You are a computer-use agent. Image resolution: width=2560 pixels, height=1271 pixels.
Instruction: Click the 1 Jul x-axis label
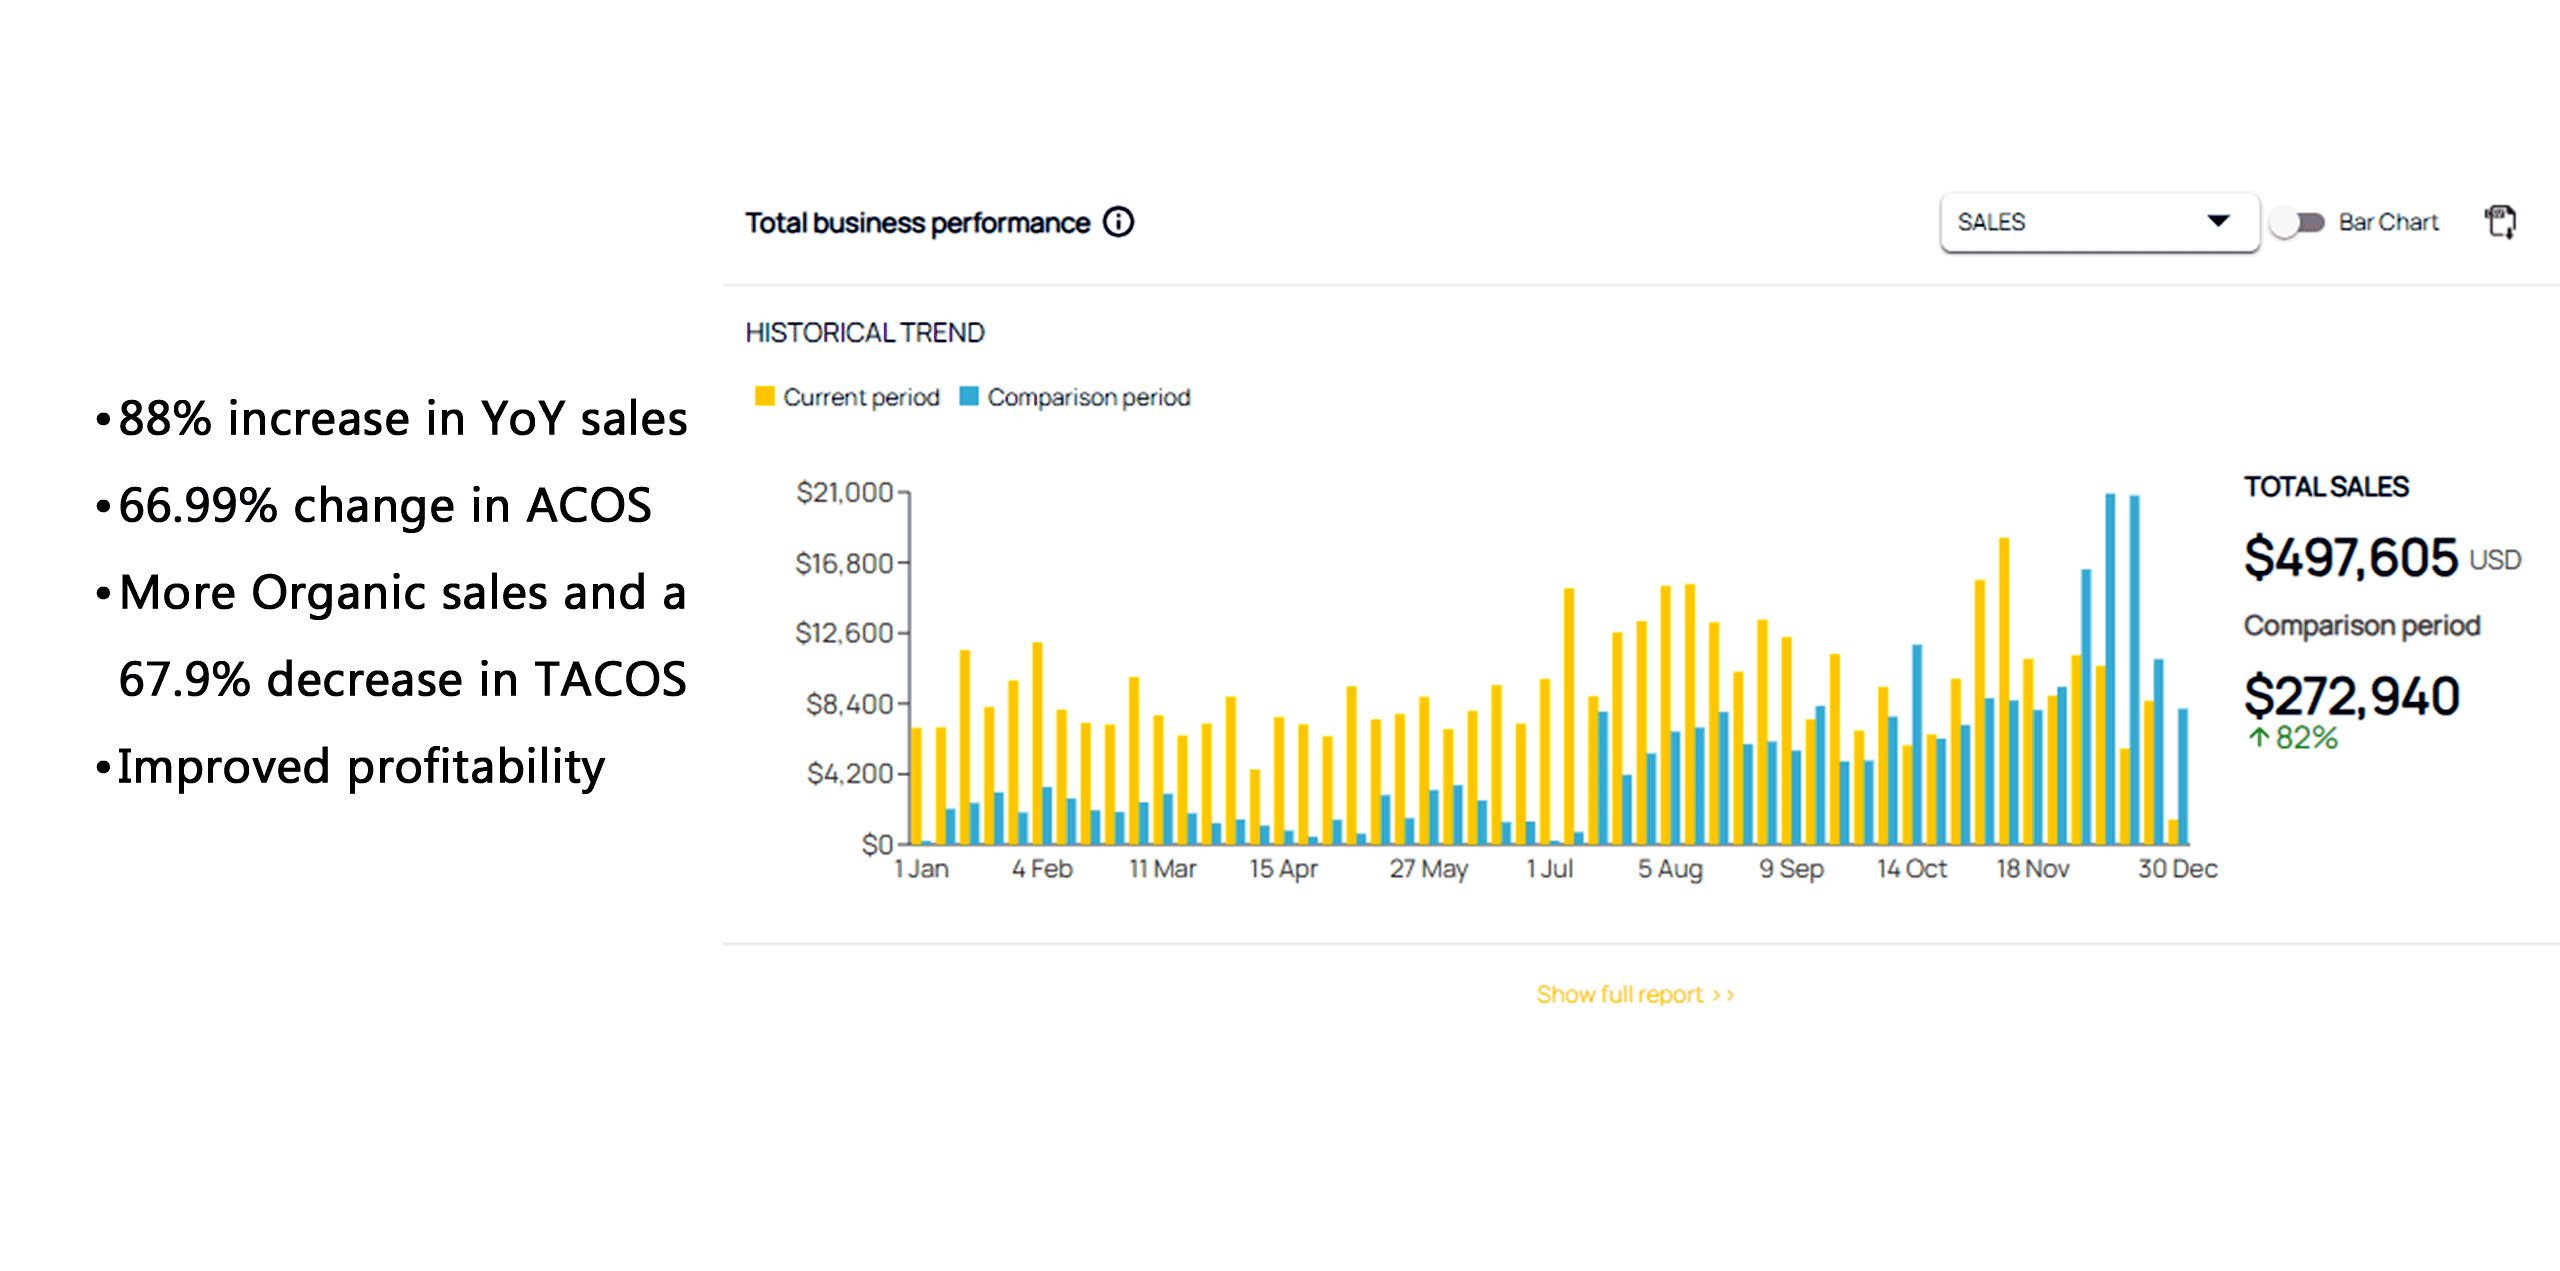pyautogui.click(x=1549, y=869)
